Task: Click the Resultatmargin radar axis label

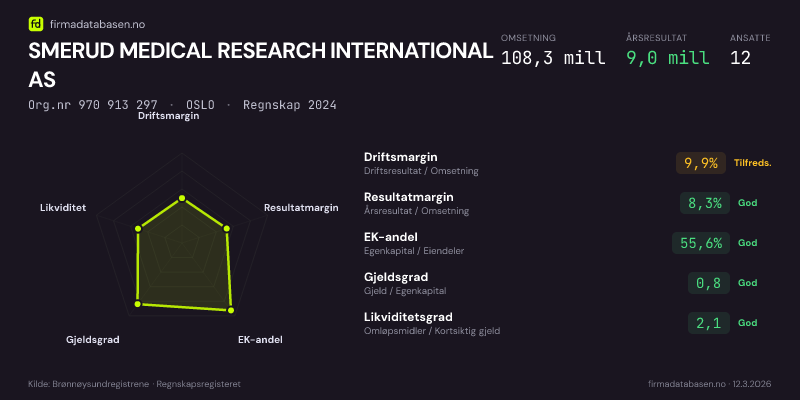Action: [301, 208]
